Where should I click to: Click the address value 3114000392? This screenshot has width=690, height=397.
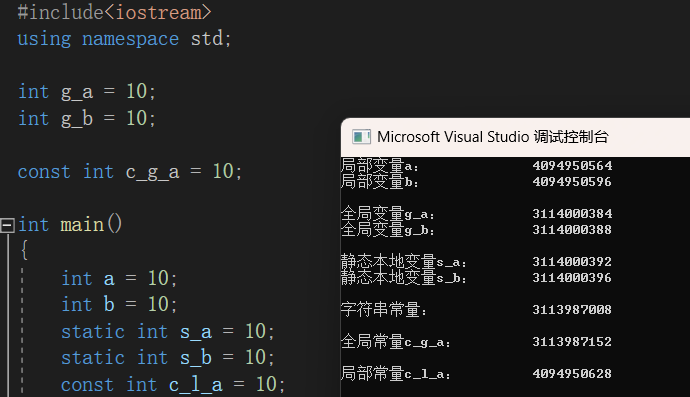tap(572, 262)
